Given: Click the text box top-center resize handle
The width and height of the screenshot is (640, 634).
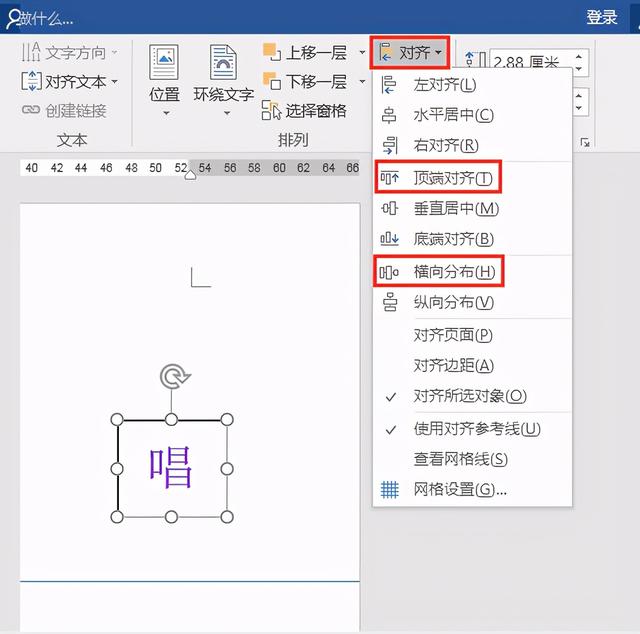Looking at the screenshot, I should point(171,419).
